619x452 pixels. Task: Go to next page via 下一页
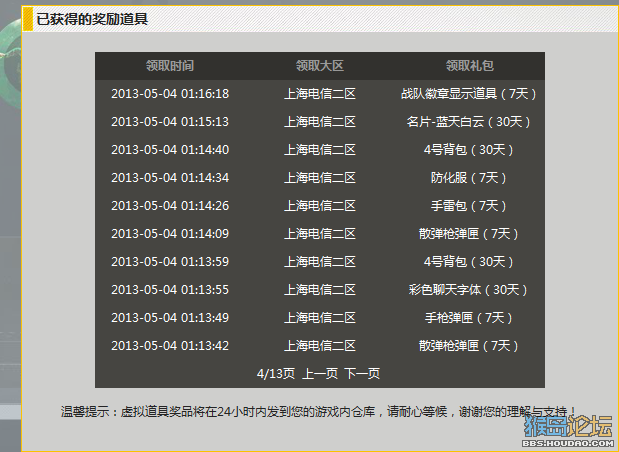362,373
